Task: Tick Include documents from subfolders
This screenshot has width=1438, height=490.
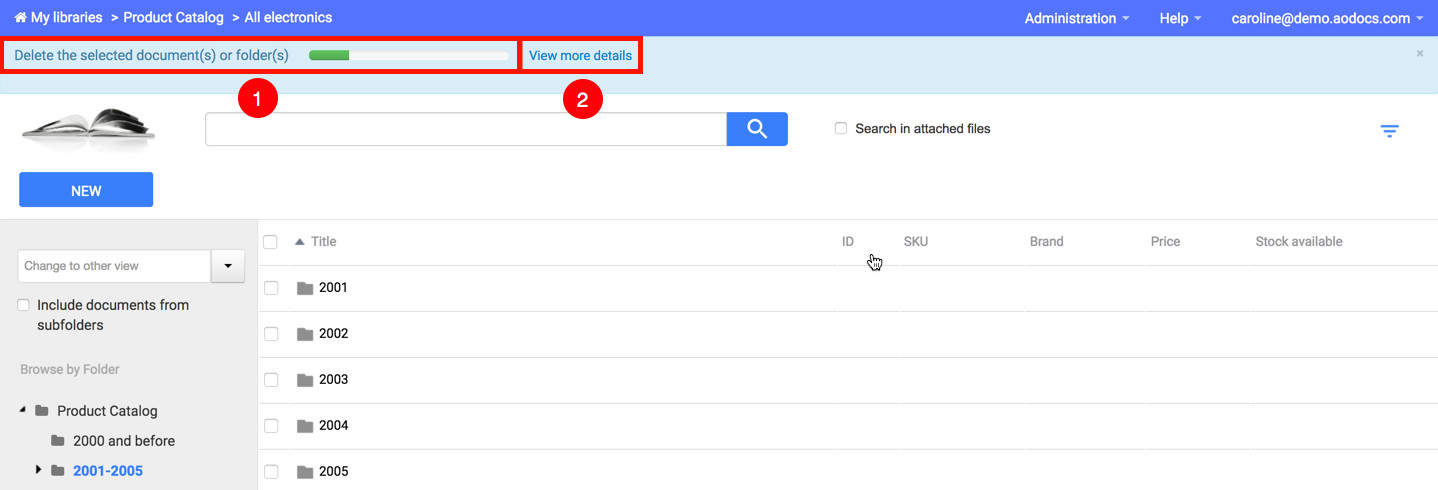Action: point(23,305)
